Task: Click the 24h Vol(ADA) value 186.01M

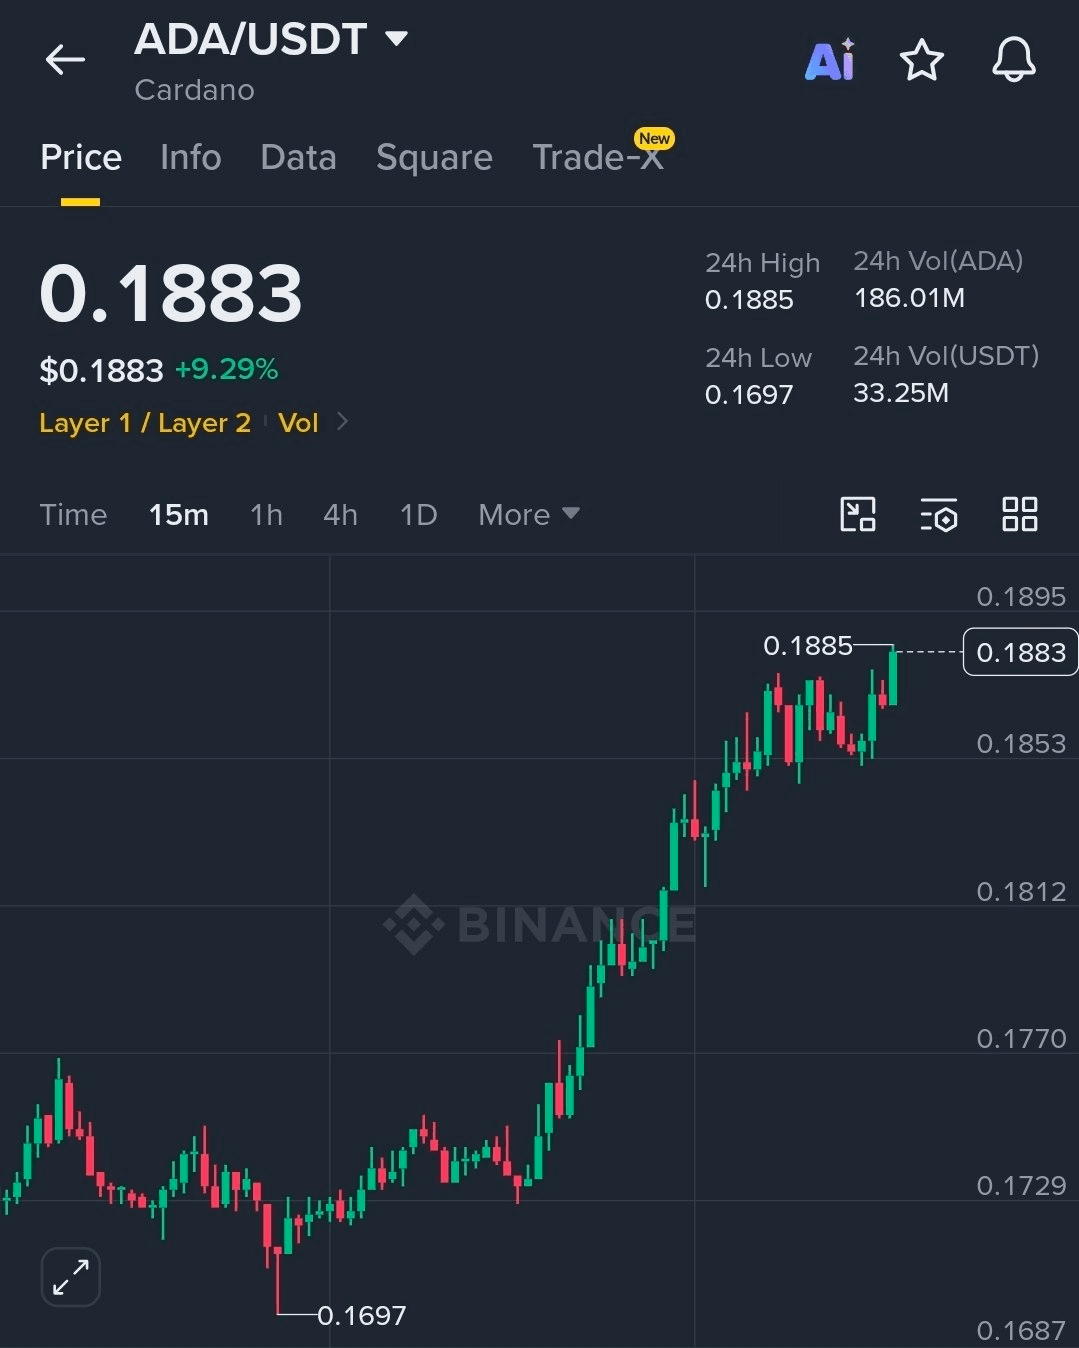Action: click(x=909, y=297)
